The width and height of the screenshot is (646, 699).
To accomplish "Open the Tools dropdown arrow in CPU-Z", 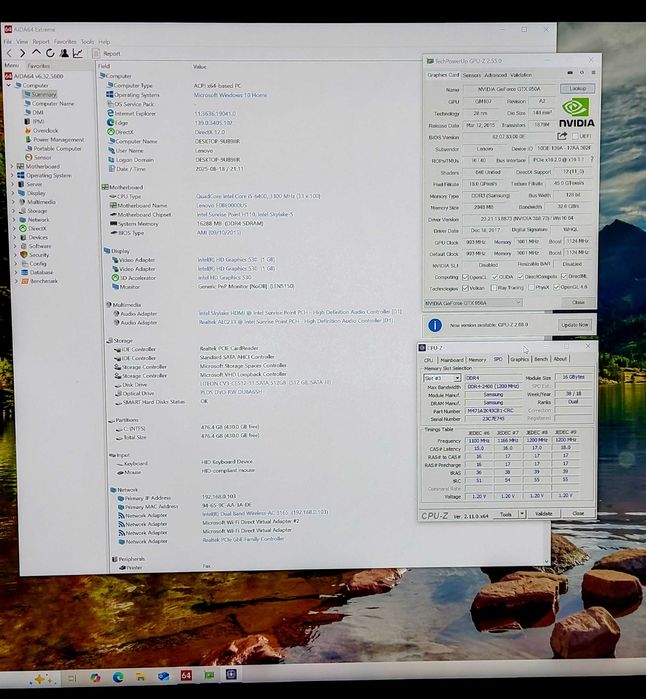I will 522,514.
